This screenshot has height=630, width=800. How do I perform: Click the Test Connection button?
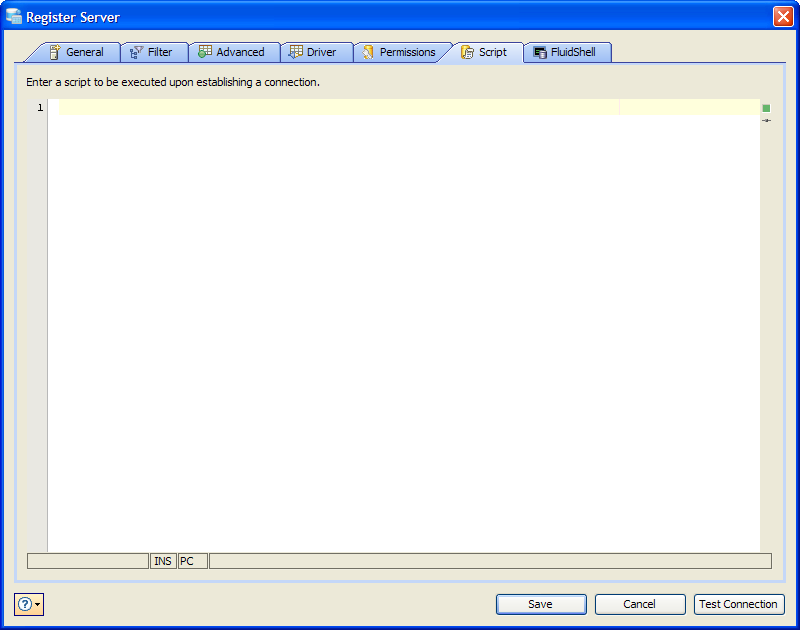point(739,604)
